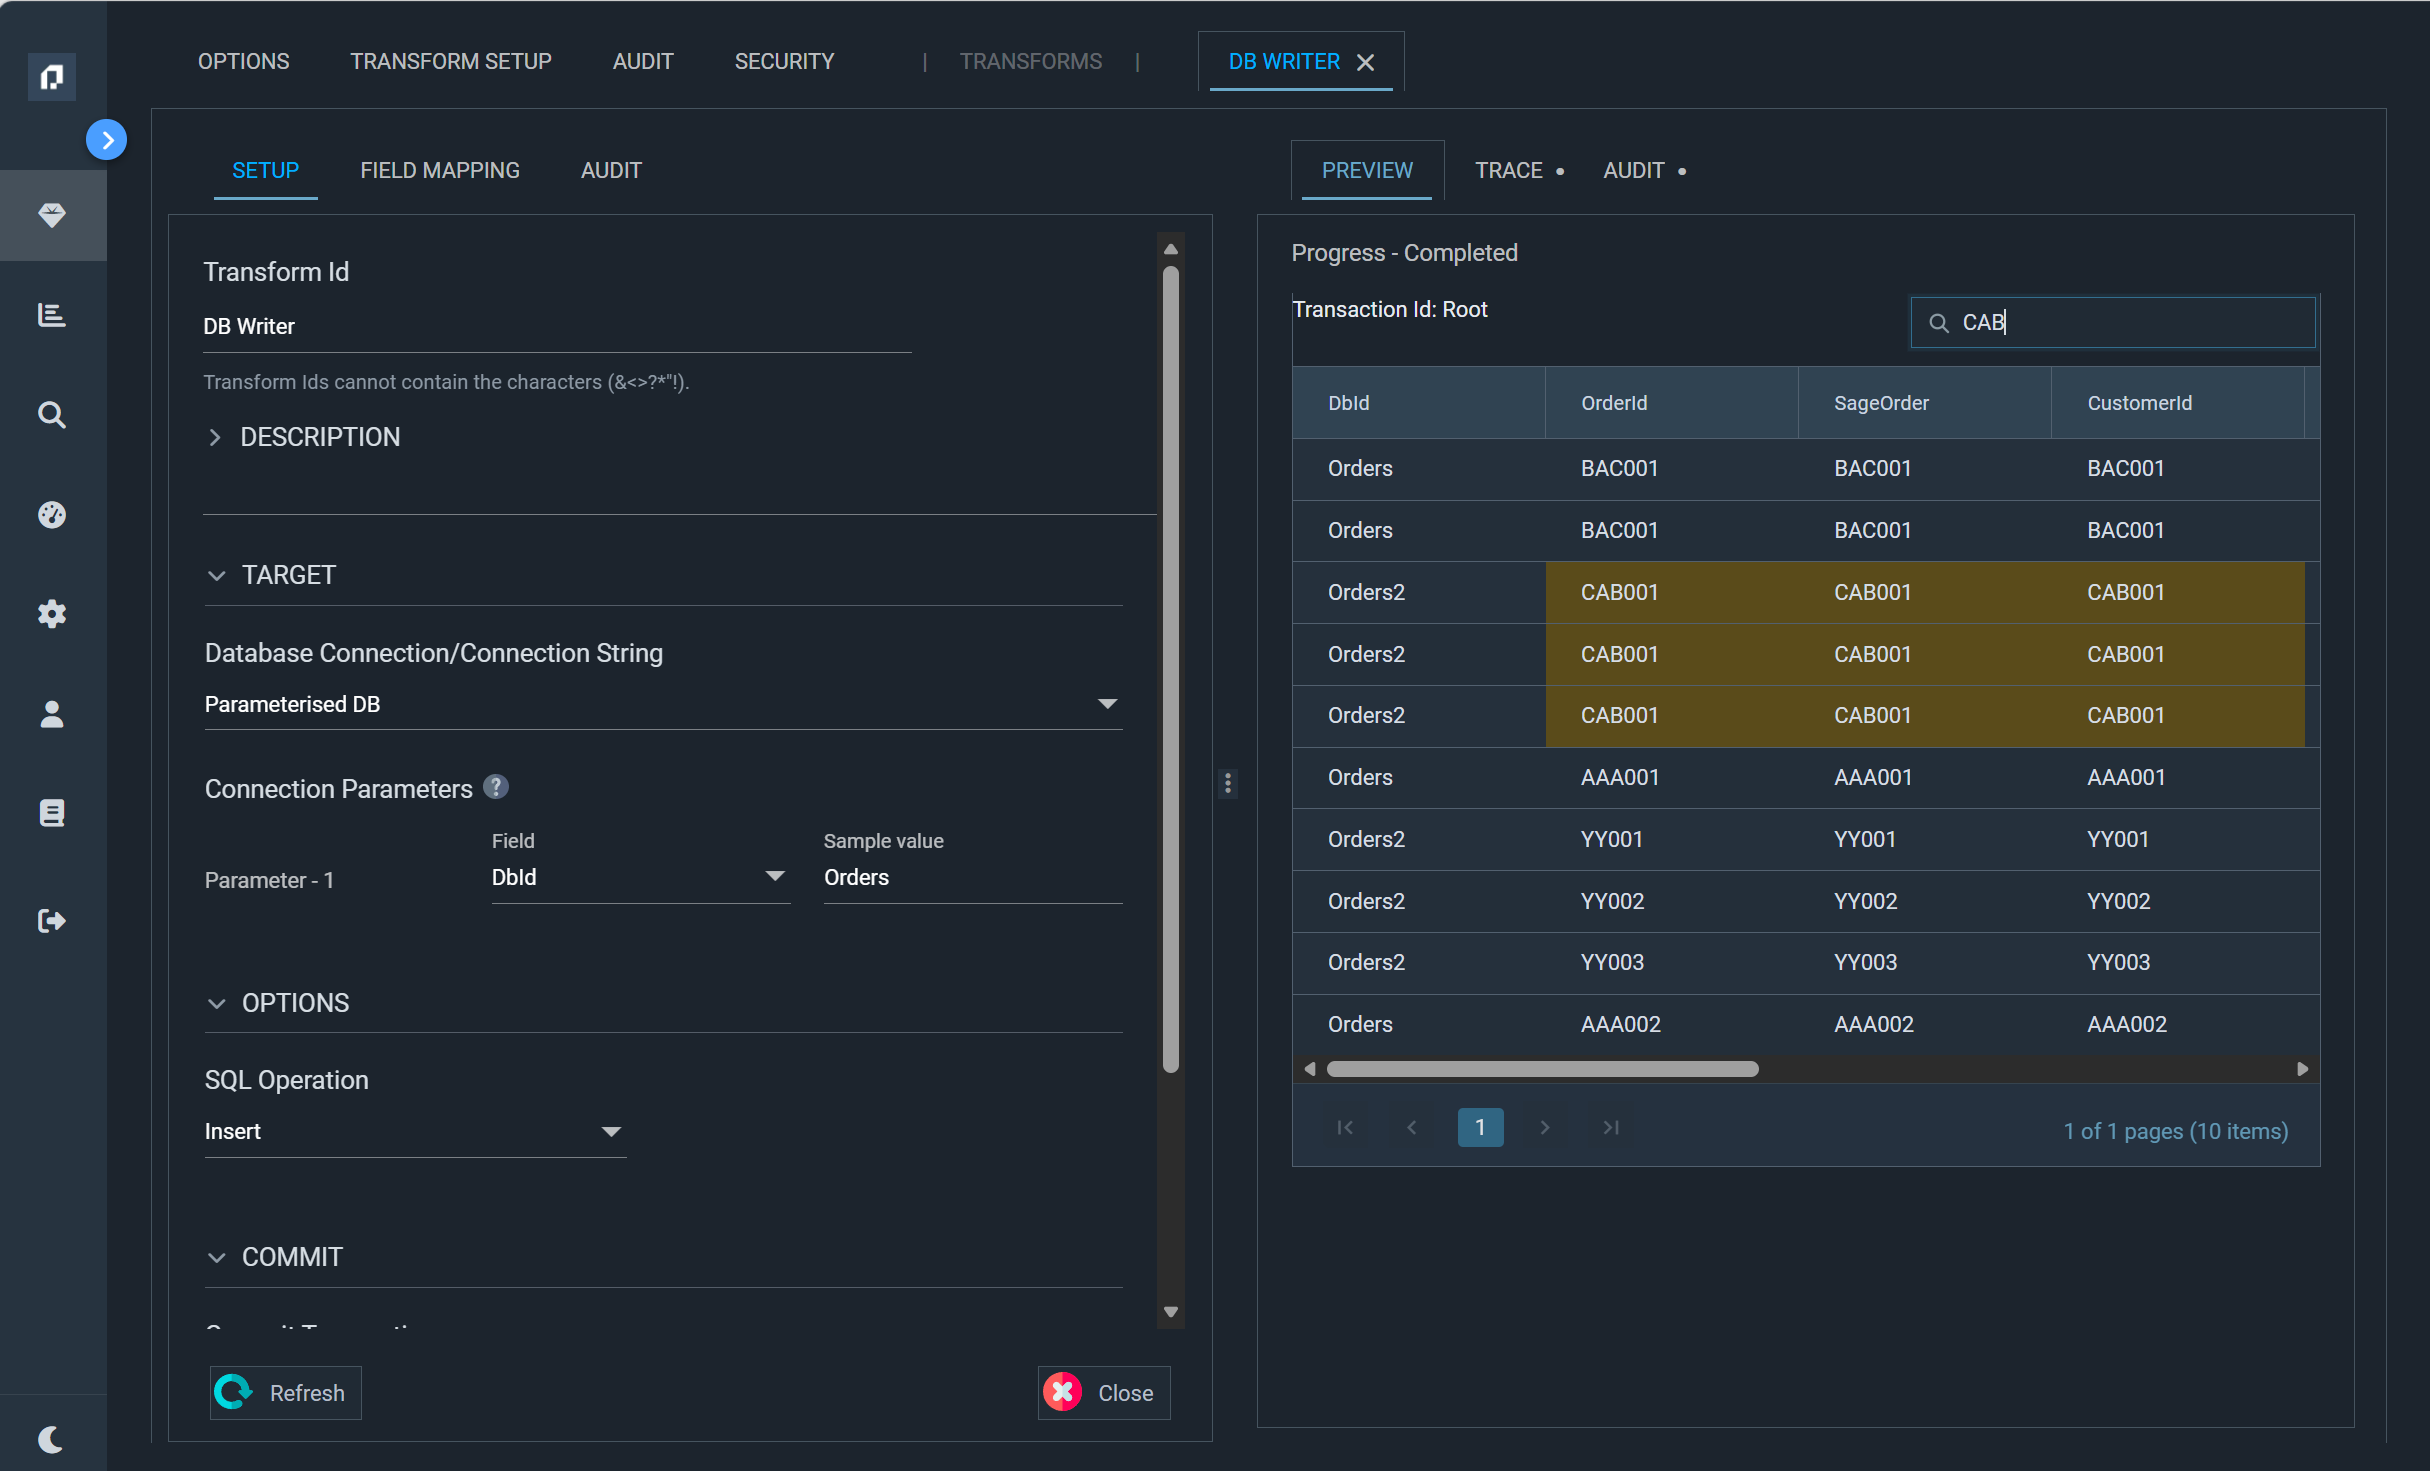Open the diamond icon in the sidebar
The width and height of the screenshot is (2430, 1471).
click(x=52, y=215)
